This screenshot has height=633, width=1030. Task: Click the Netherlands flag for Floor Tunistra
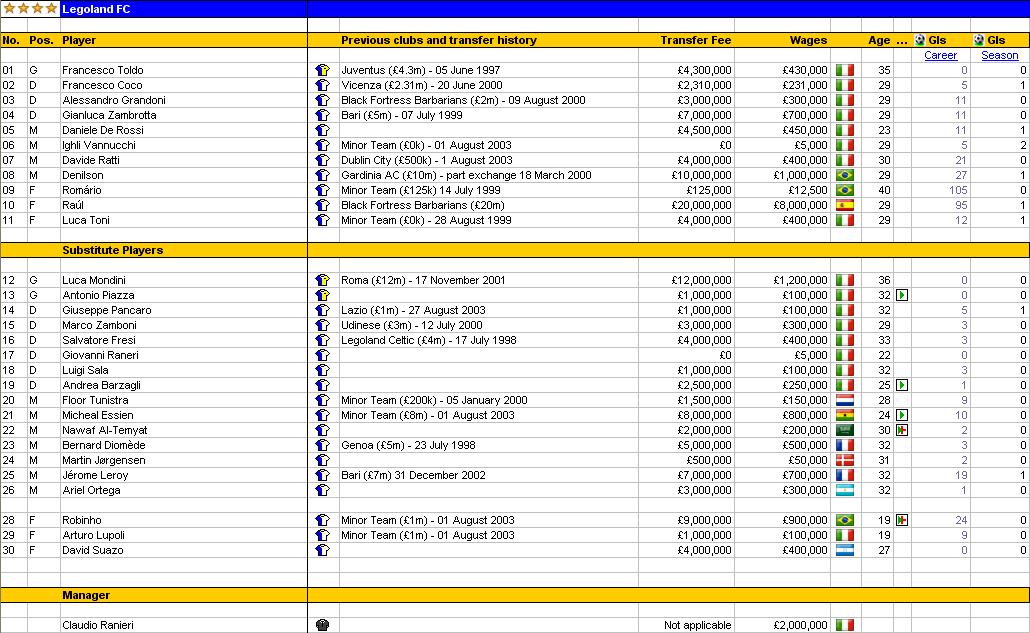pos(845,400)
